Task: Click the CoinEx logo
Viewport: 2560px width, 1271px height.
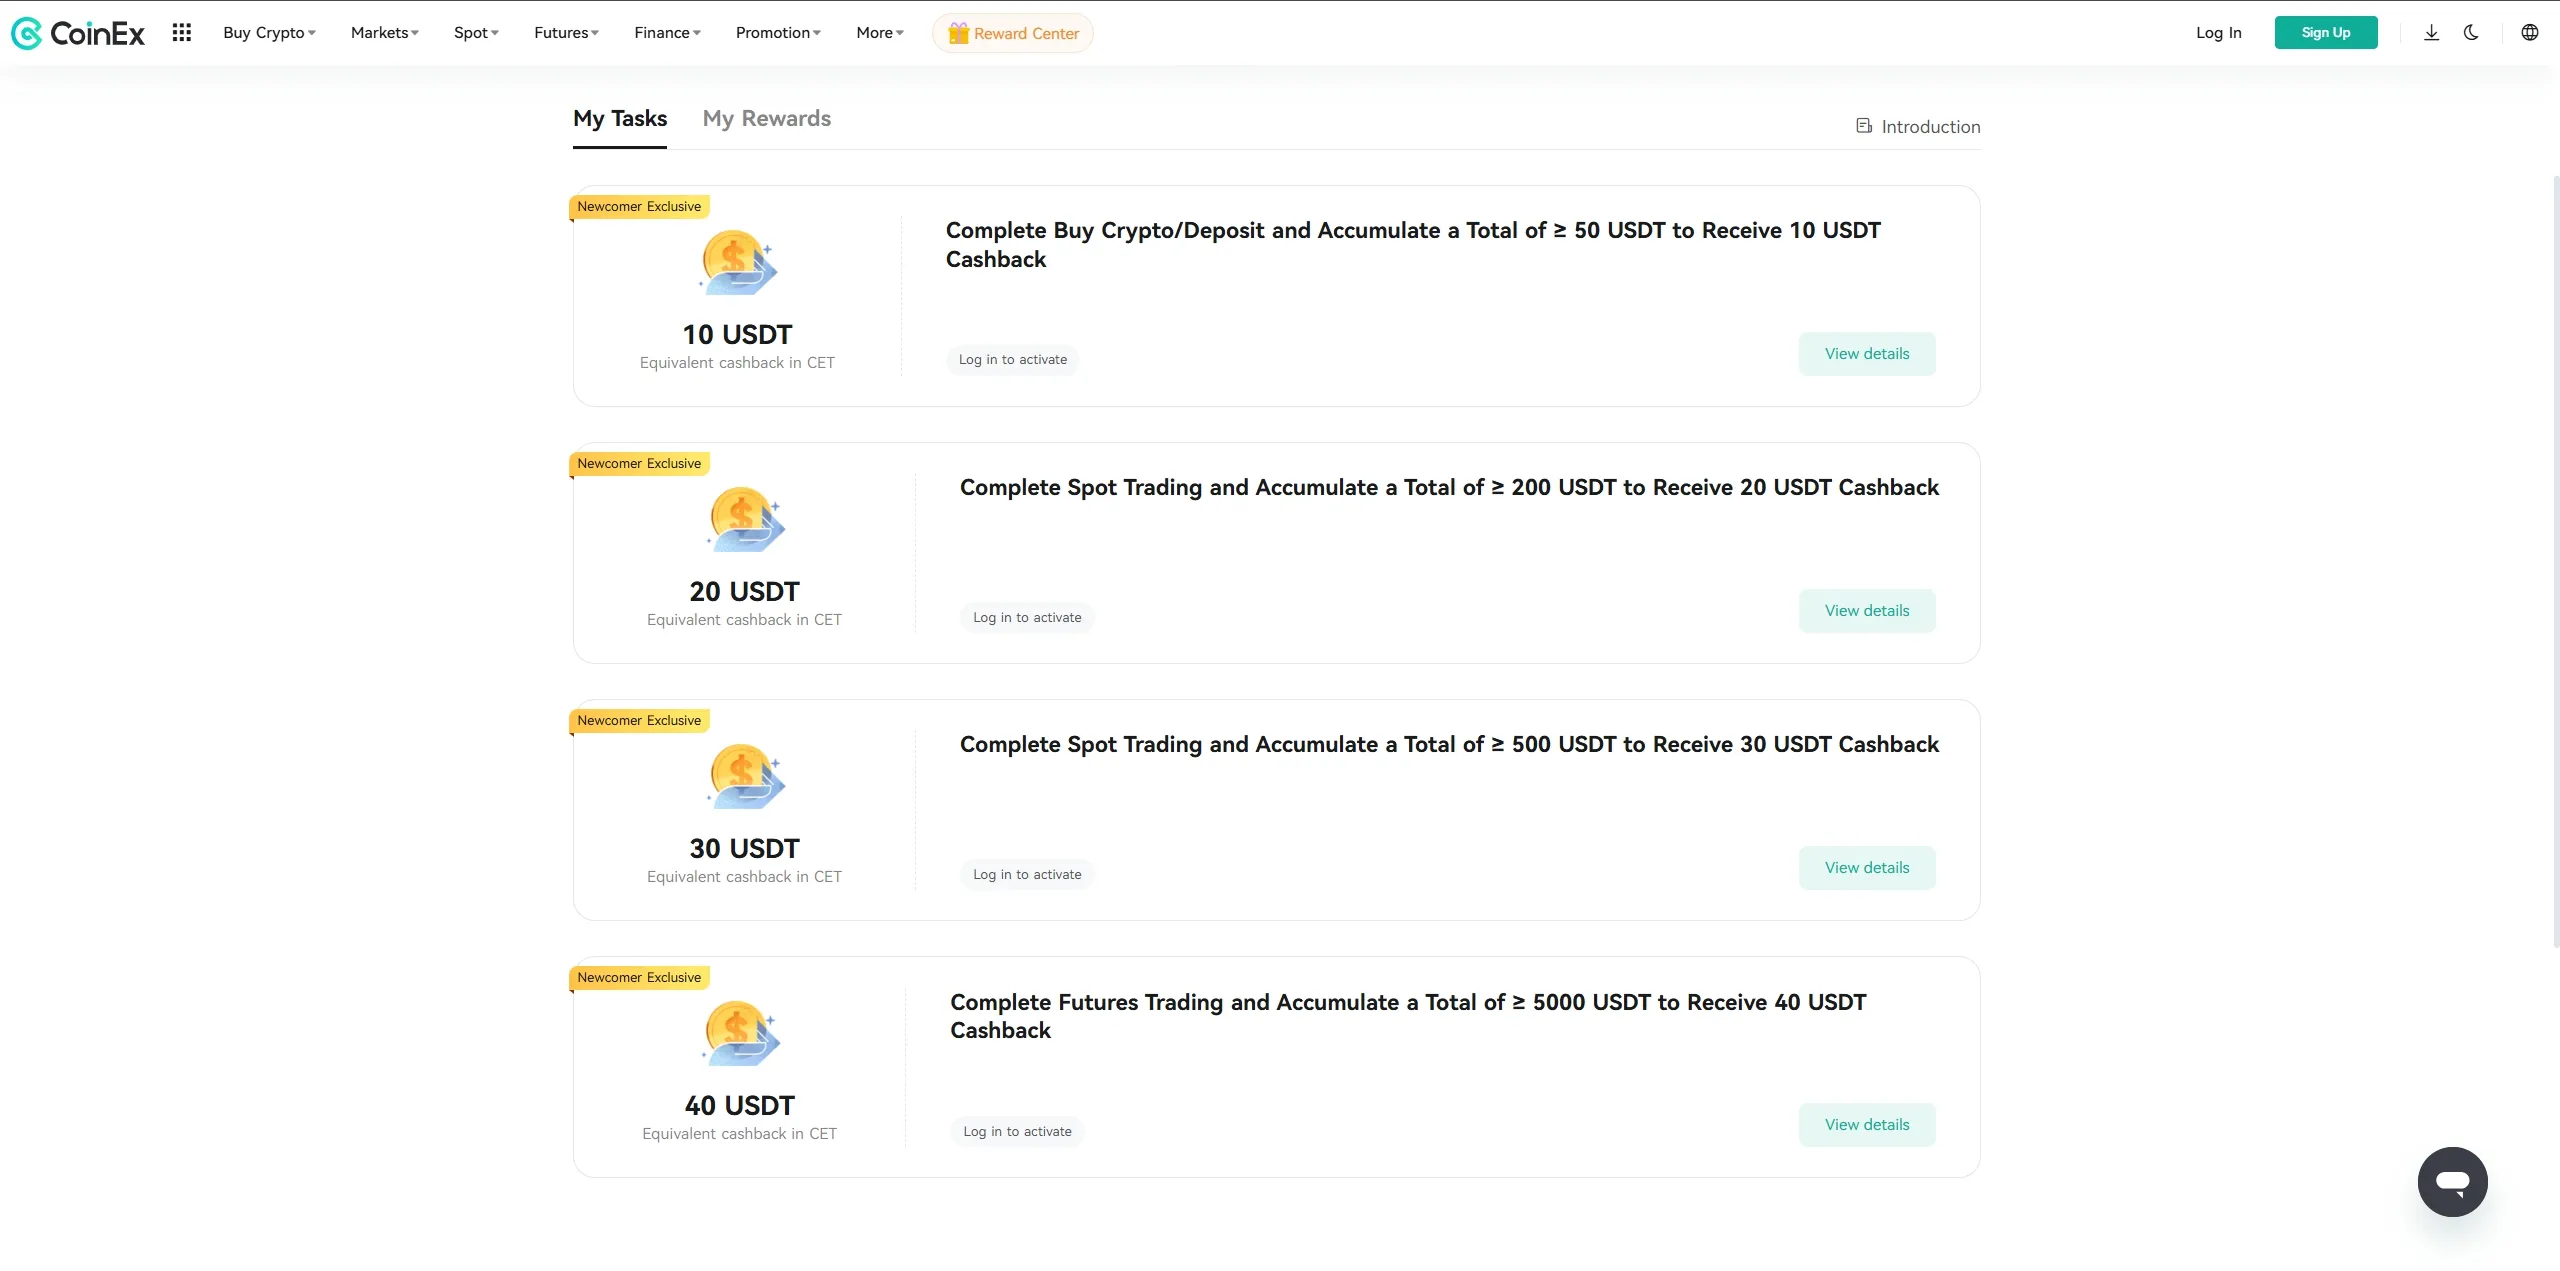Action: 78,33
